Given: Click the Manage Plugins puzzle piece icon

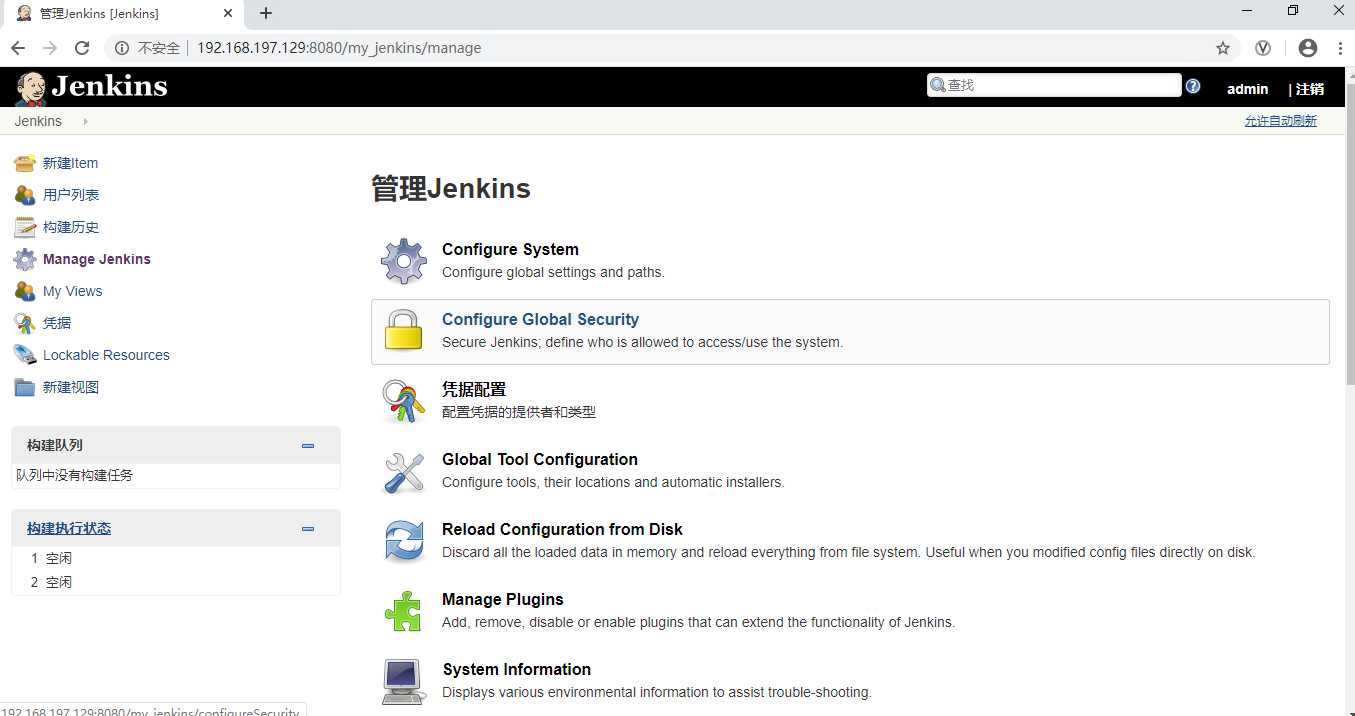Looking at the screenshot, I should point(404,611).
